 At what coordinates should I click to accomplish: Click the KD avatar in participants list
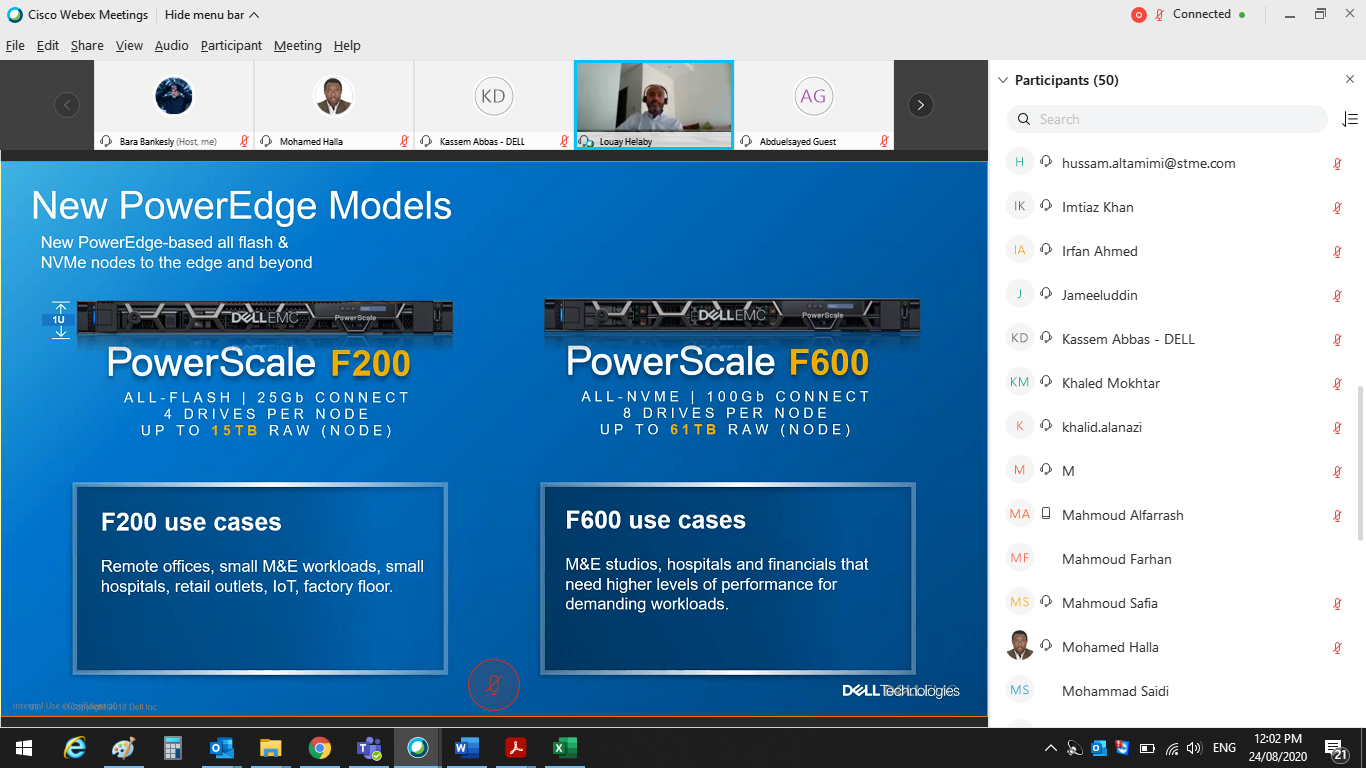[1020, 338]
